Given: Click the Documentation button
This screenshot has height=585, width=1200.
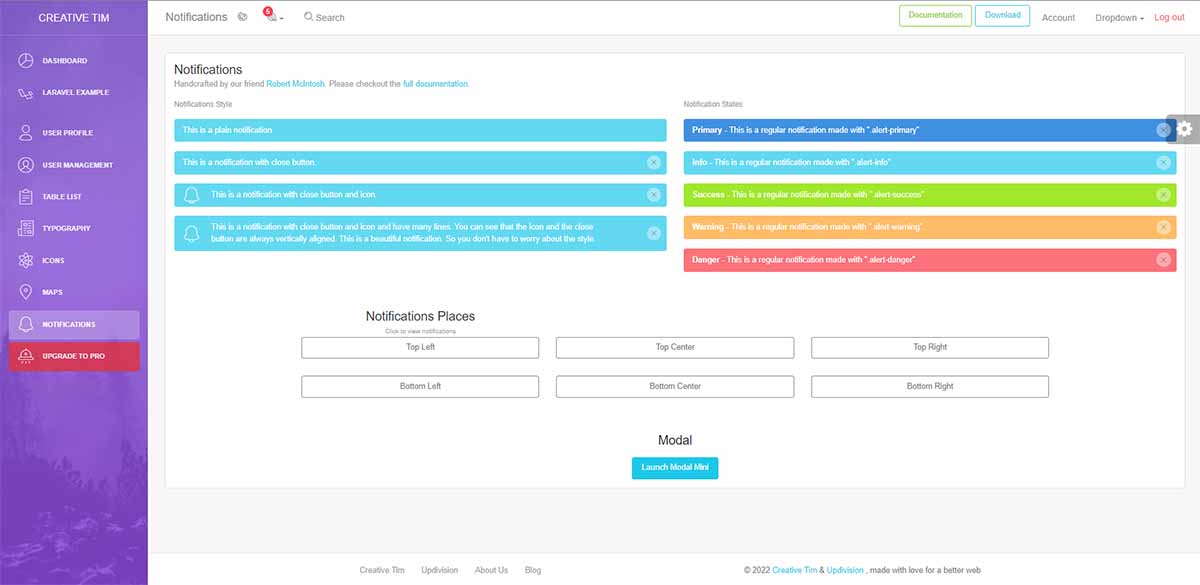Looking at the screenshot, I should [935, 15].
